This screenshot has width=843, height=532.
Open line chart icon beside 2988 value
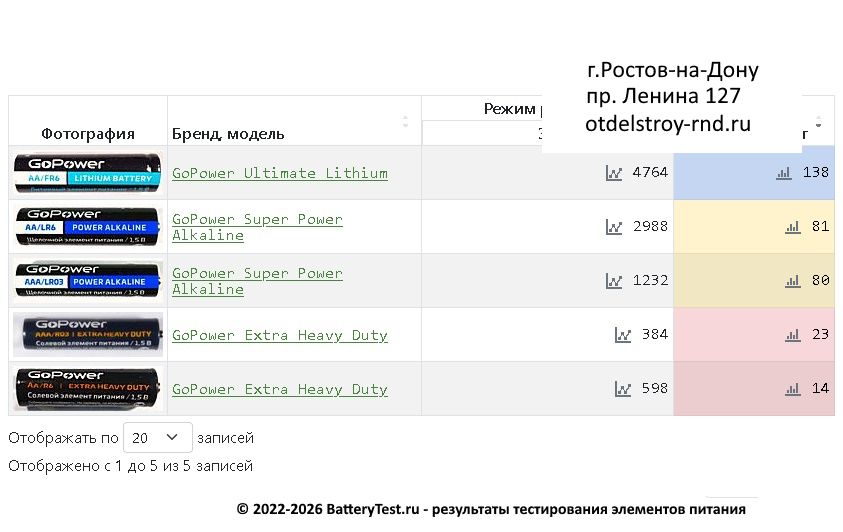point(614,227)
